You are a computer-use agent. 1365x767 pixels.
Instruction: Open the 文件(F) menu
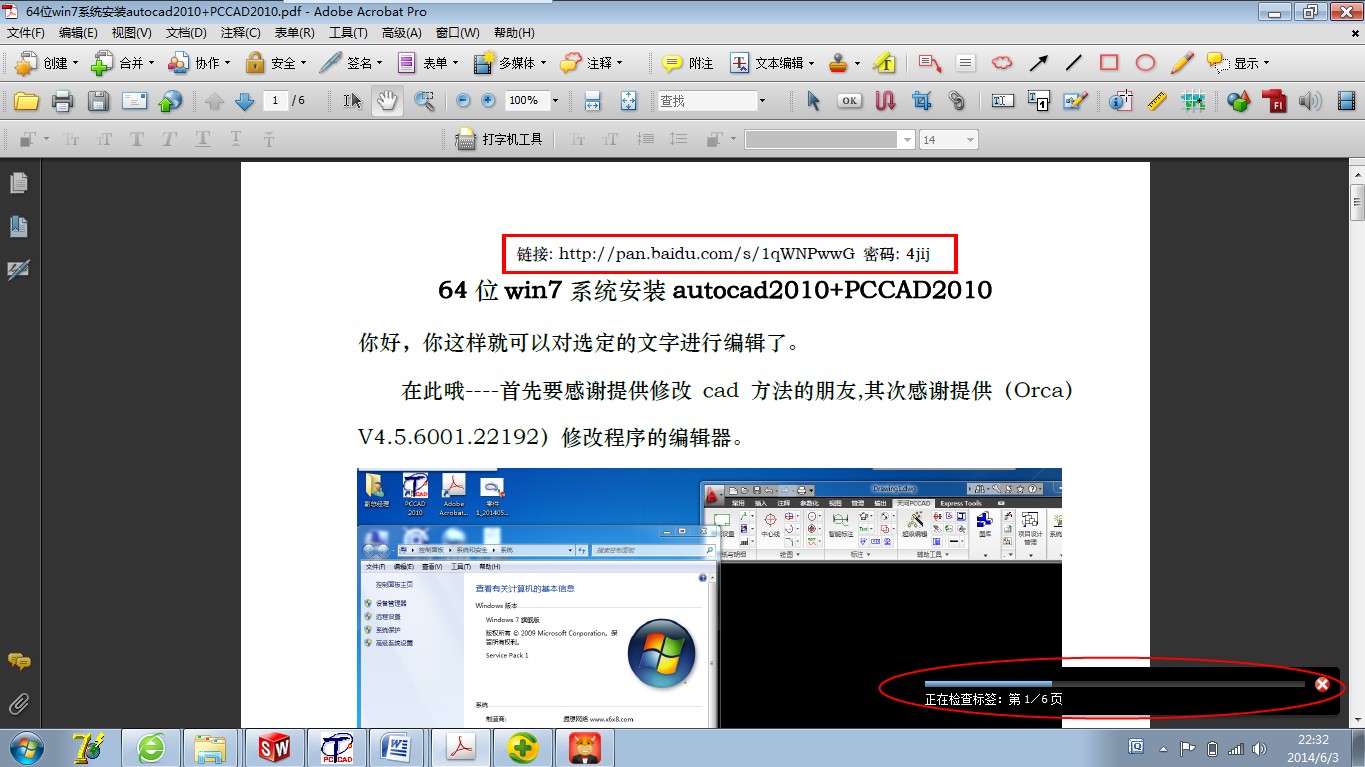click(x=26, y=33)
